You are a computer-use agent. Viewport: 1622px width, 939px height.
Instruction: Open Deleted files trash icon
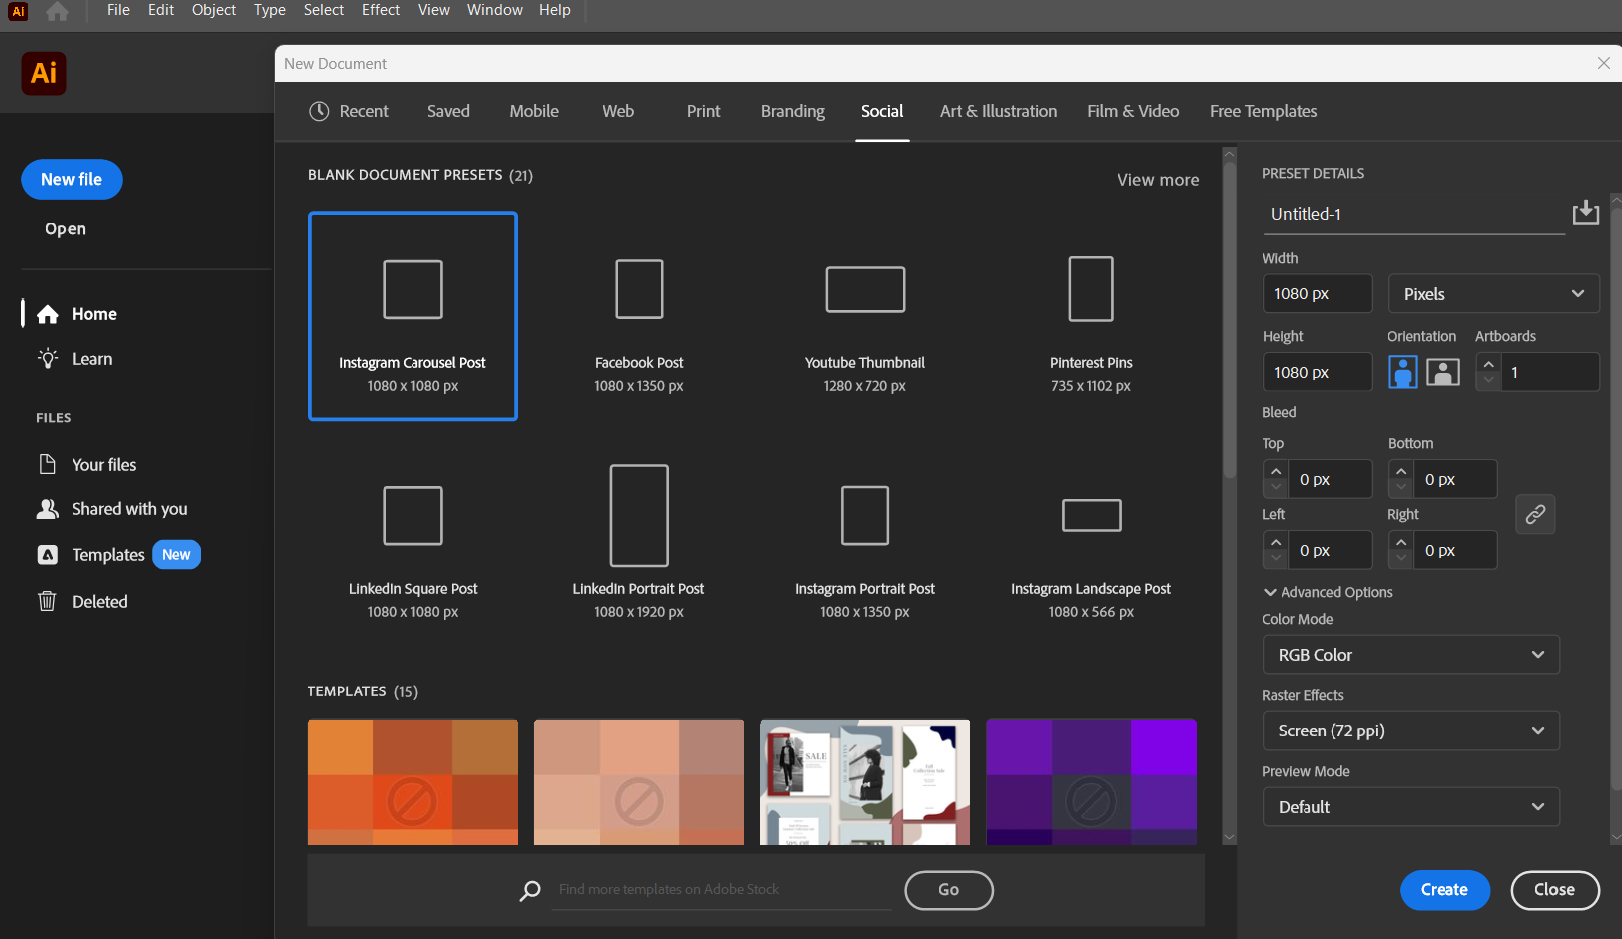pyautogui.click(x=47, y=601)
